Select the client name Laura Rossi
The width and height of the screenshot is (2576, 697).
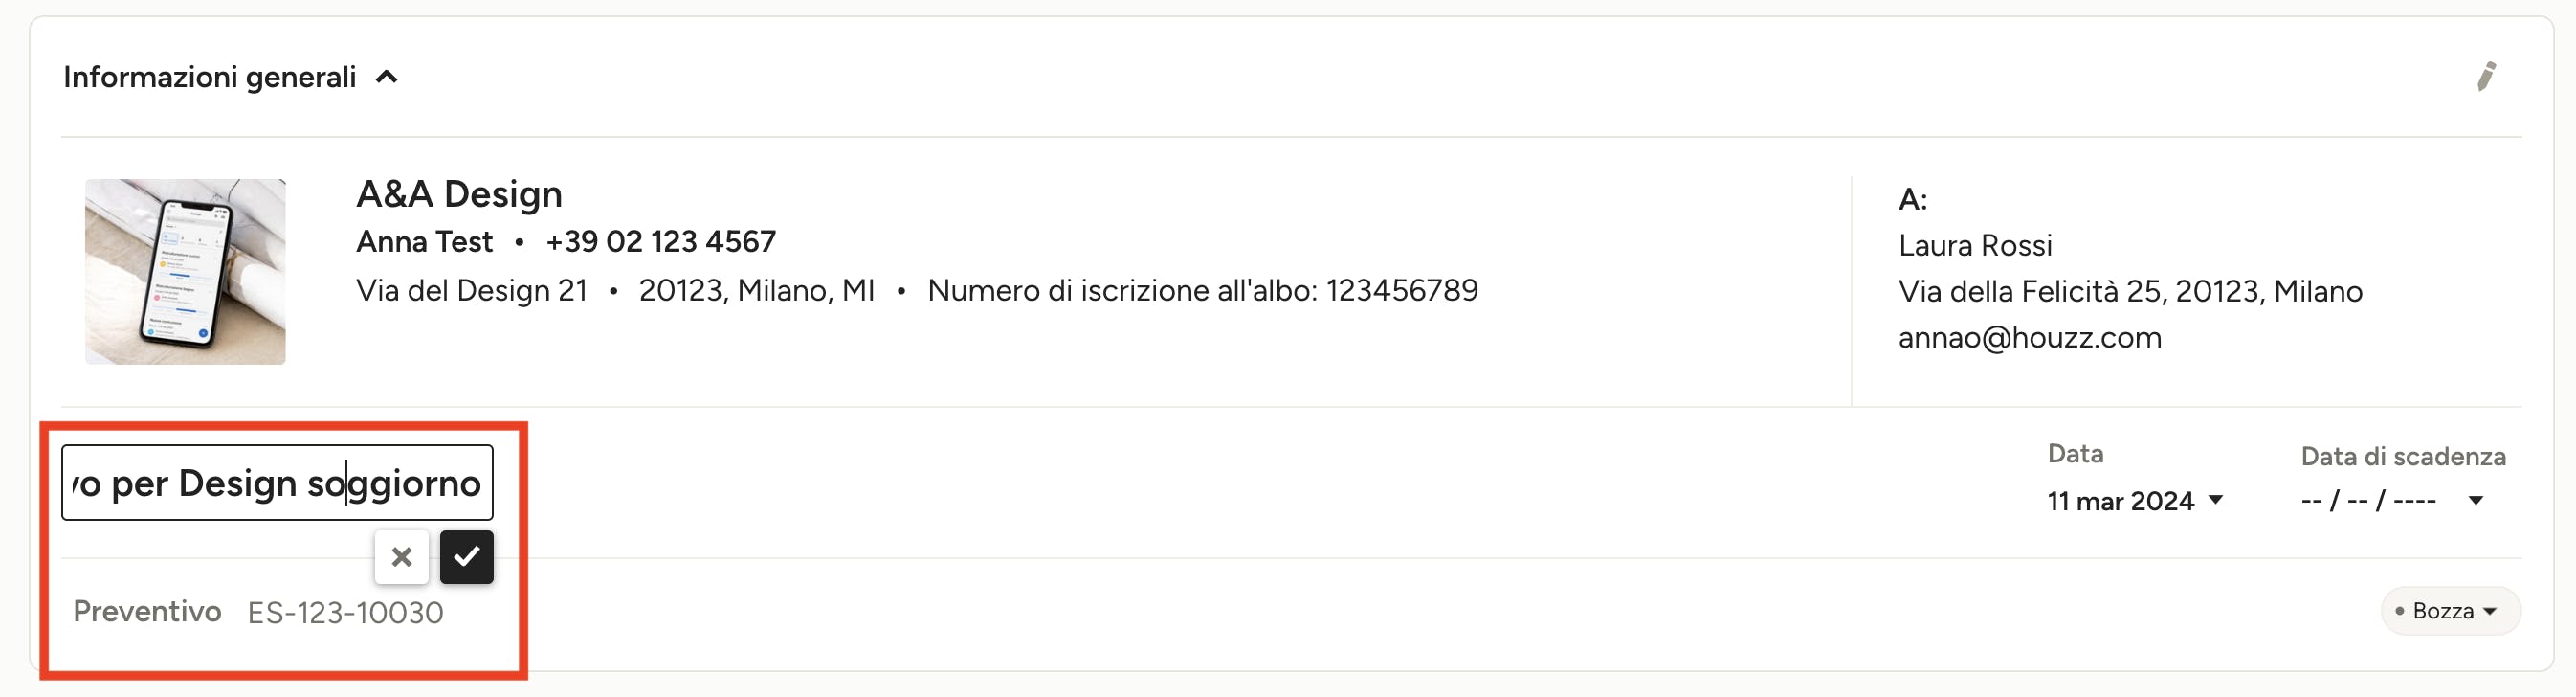1975,245
